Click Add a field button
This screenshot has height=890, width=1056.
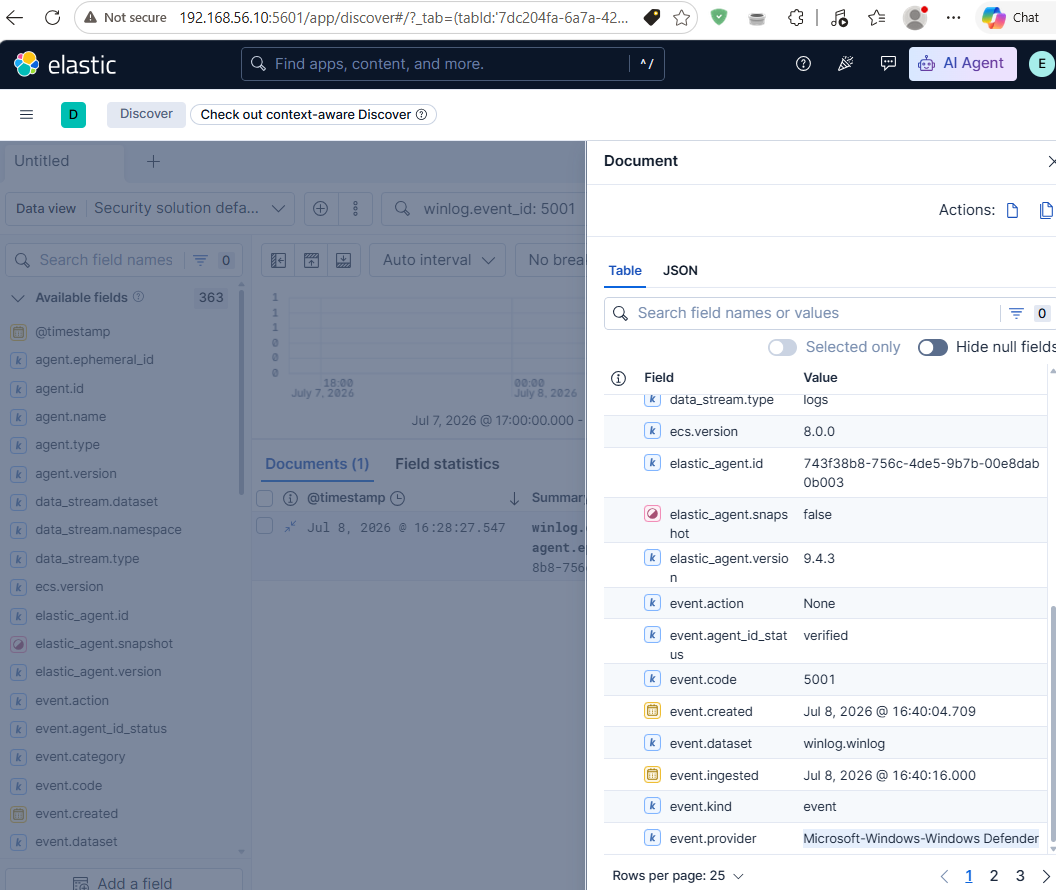point(124,883)
